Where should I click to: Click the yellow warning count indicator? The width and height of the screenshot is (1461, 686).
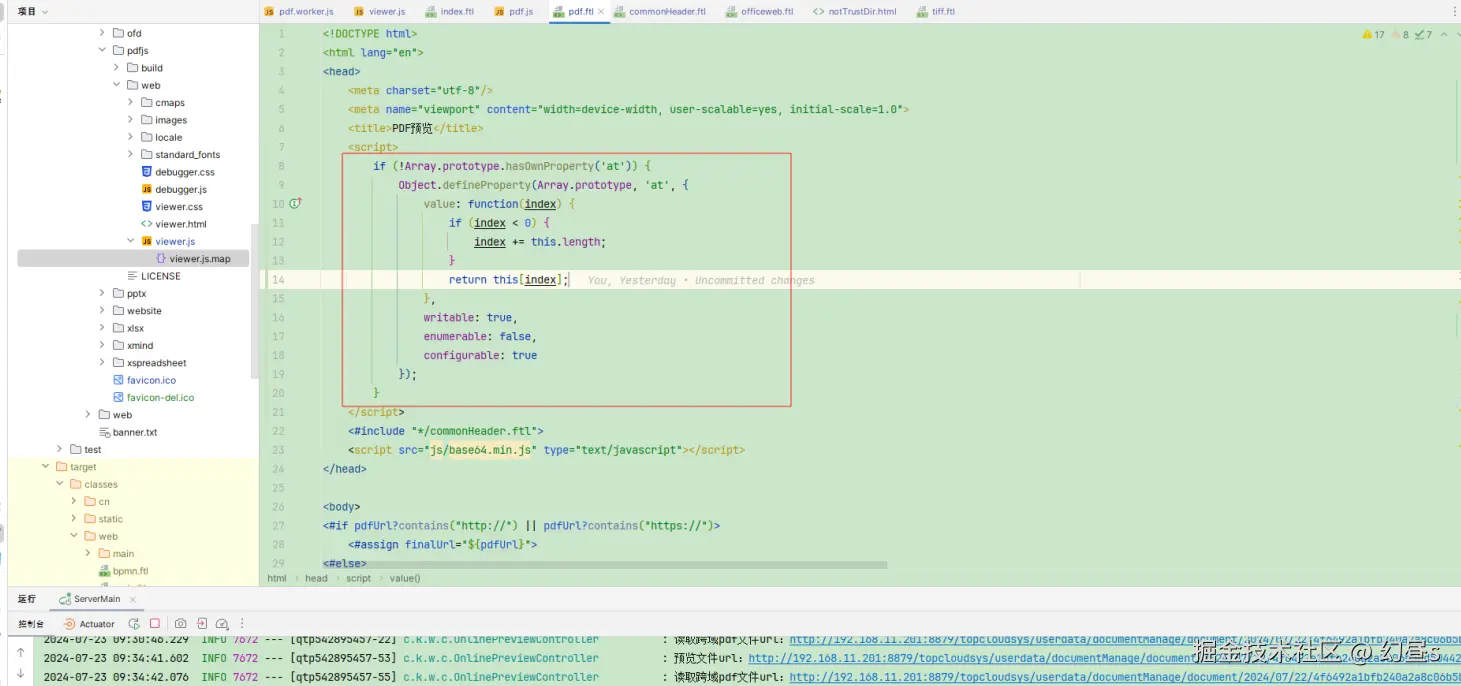click(1373, 35)
